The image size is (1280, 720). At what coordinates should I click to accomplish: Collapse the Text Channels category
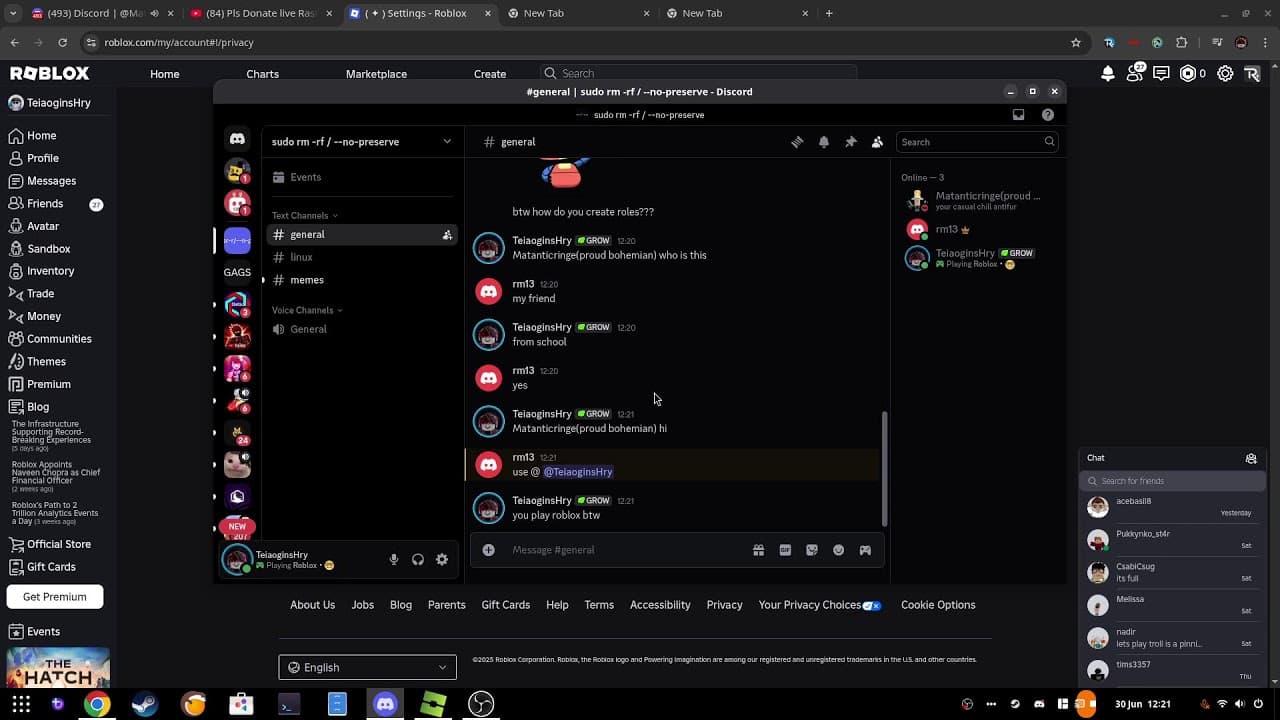305,216
